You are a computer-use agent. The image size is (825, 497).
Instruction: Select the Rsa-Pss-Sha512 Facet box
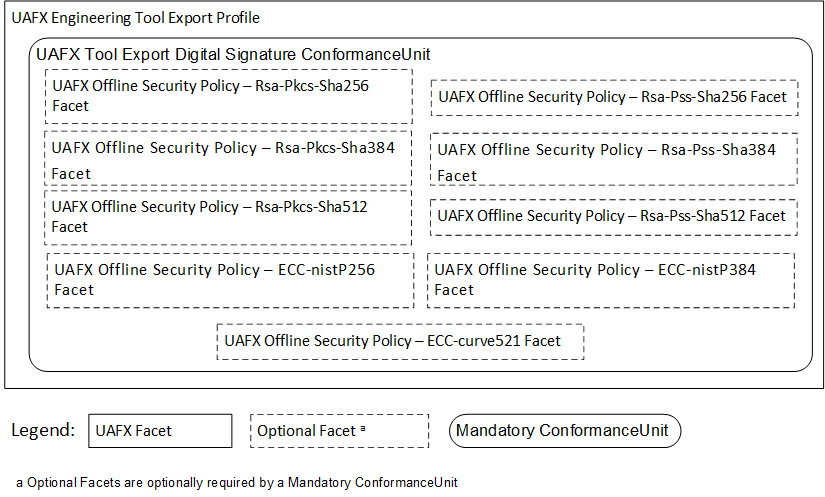pyautogui.click(x=614, y=217)
